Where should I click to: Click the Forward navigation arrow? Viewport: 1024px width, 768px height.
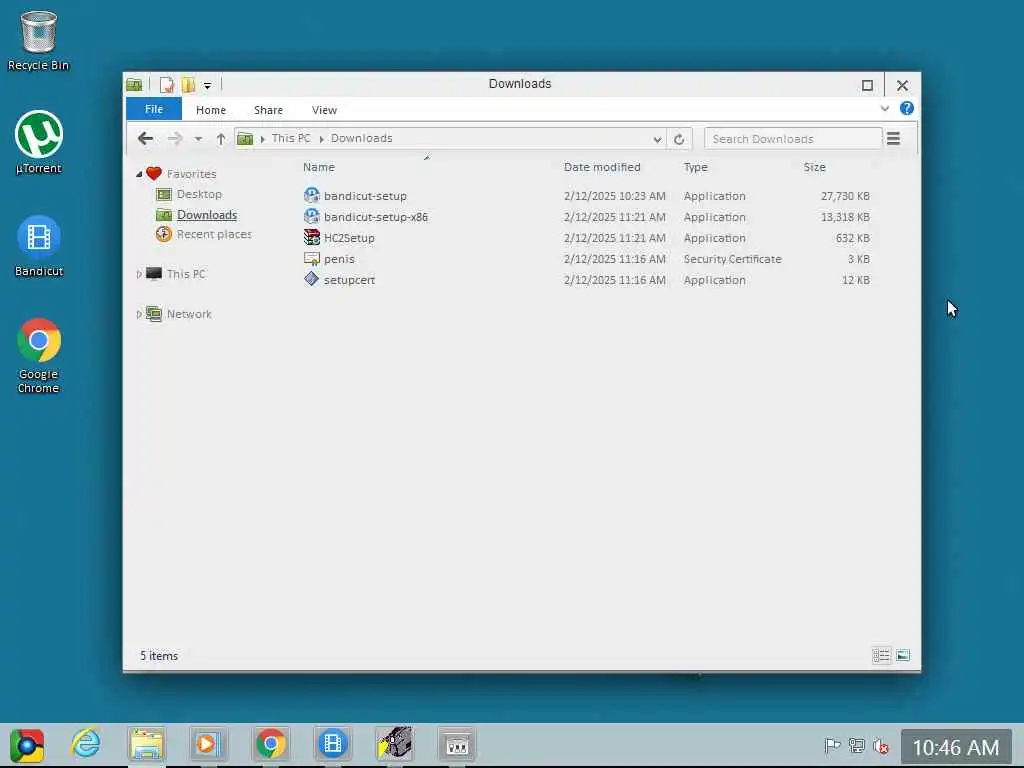[x=175, y=138]
